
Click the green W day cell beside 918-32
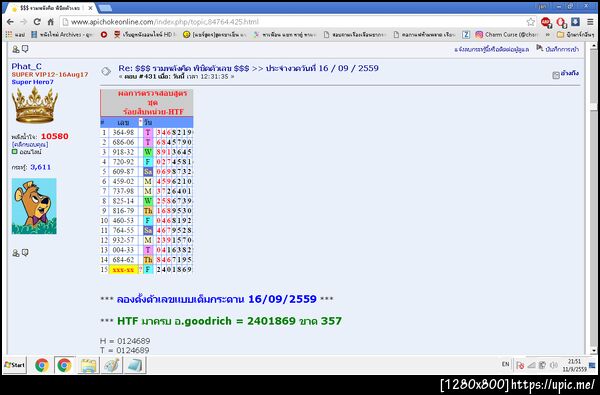(x=148, y=152)
